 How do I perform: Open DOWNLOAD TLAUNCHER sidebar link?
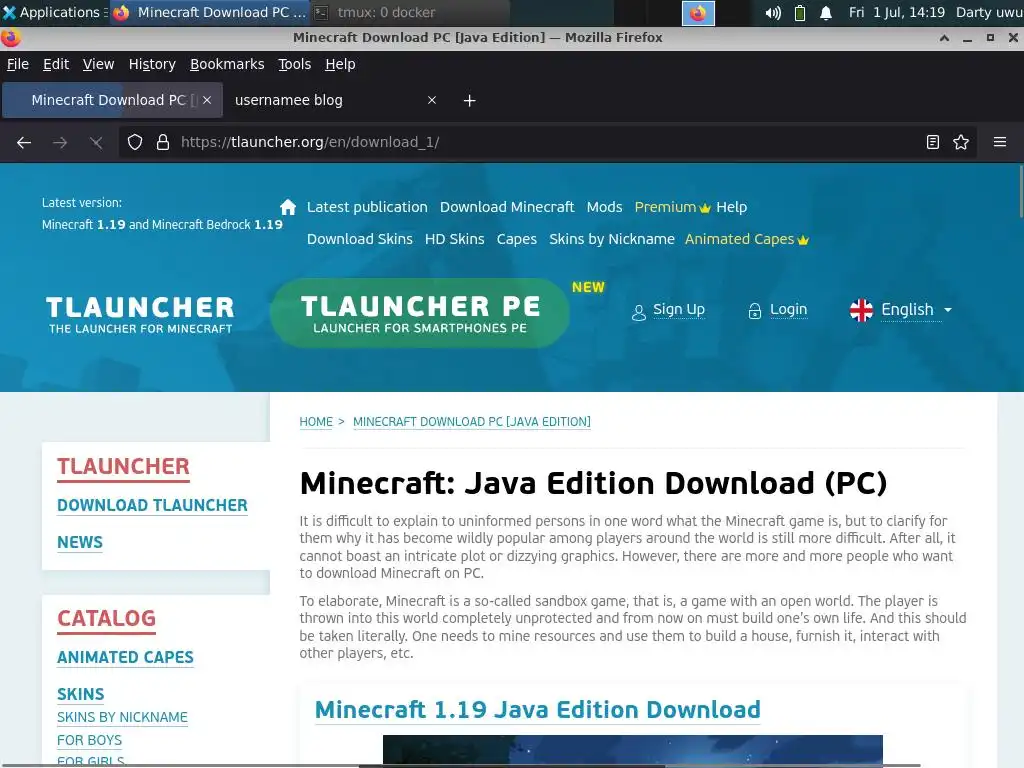pos(152,505)
